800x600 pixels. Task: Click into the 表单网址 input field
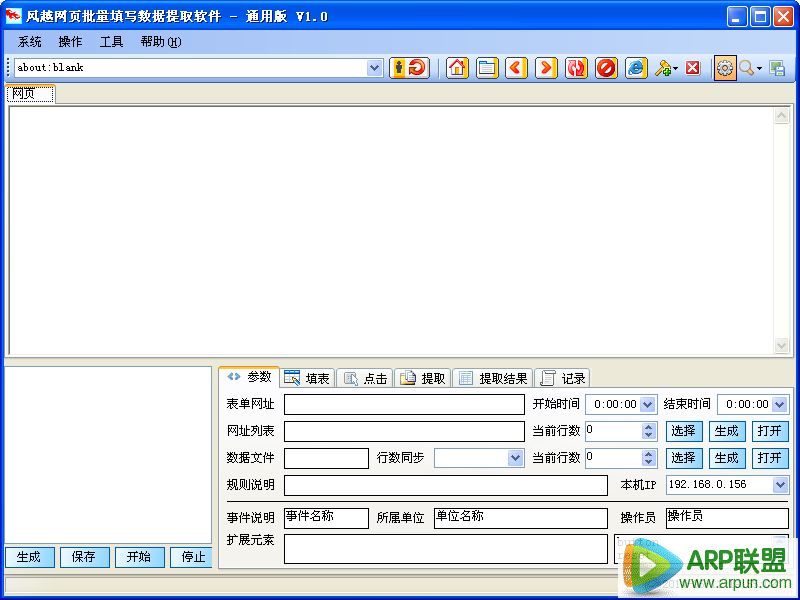click(404, 405)
